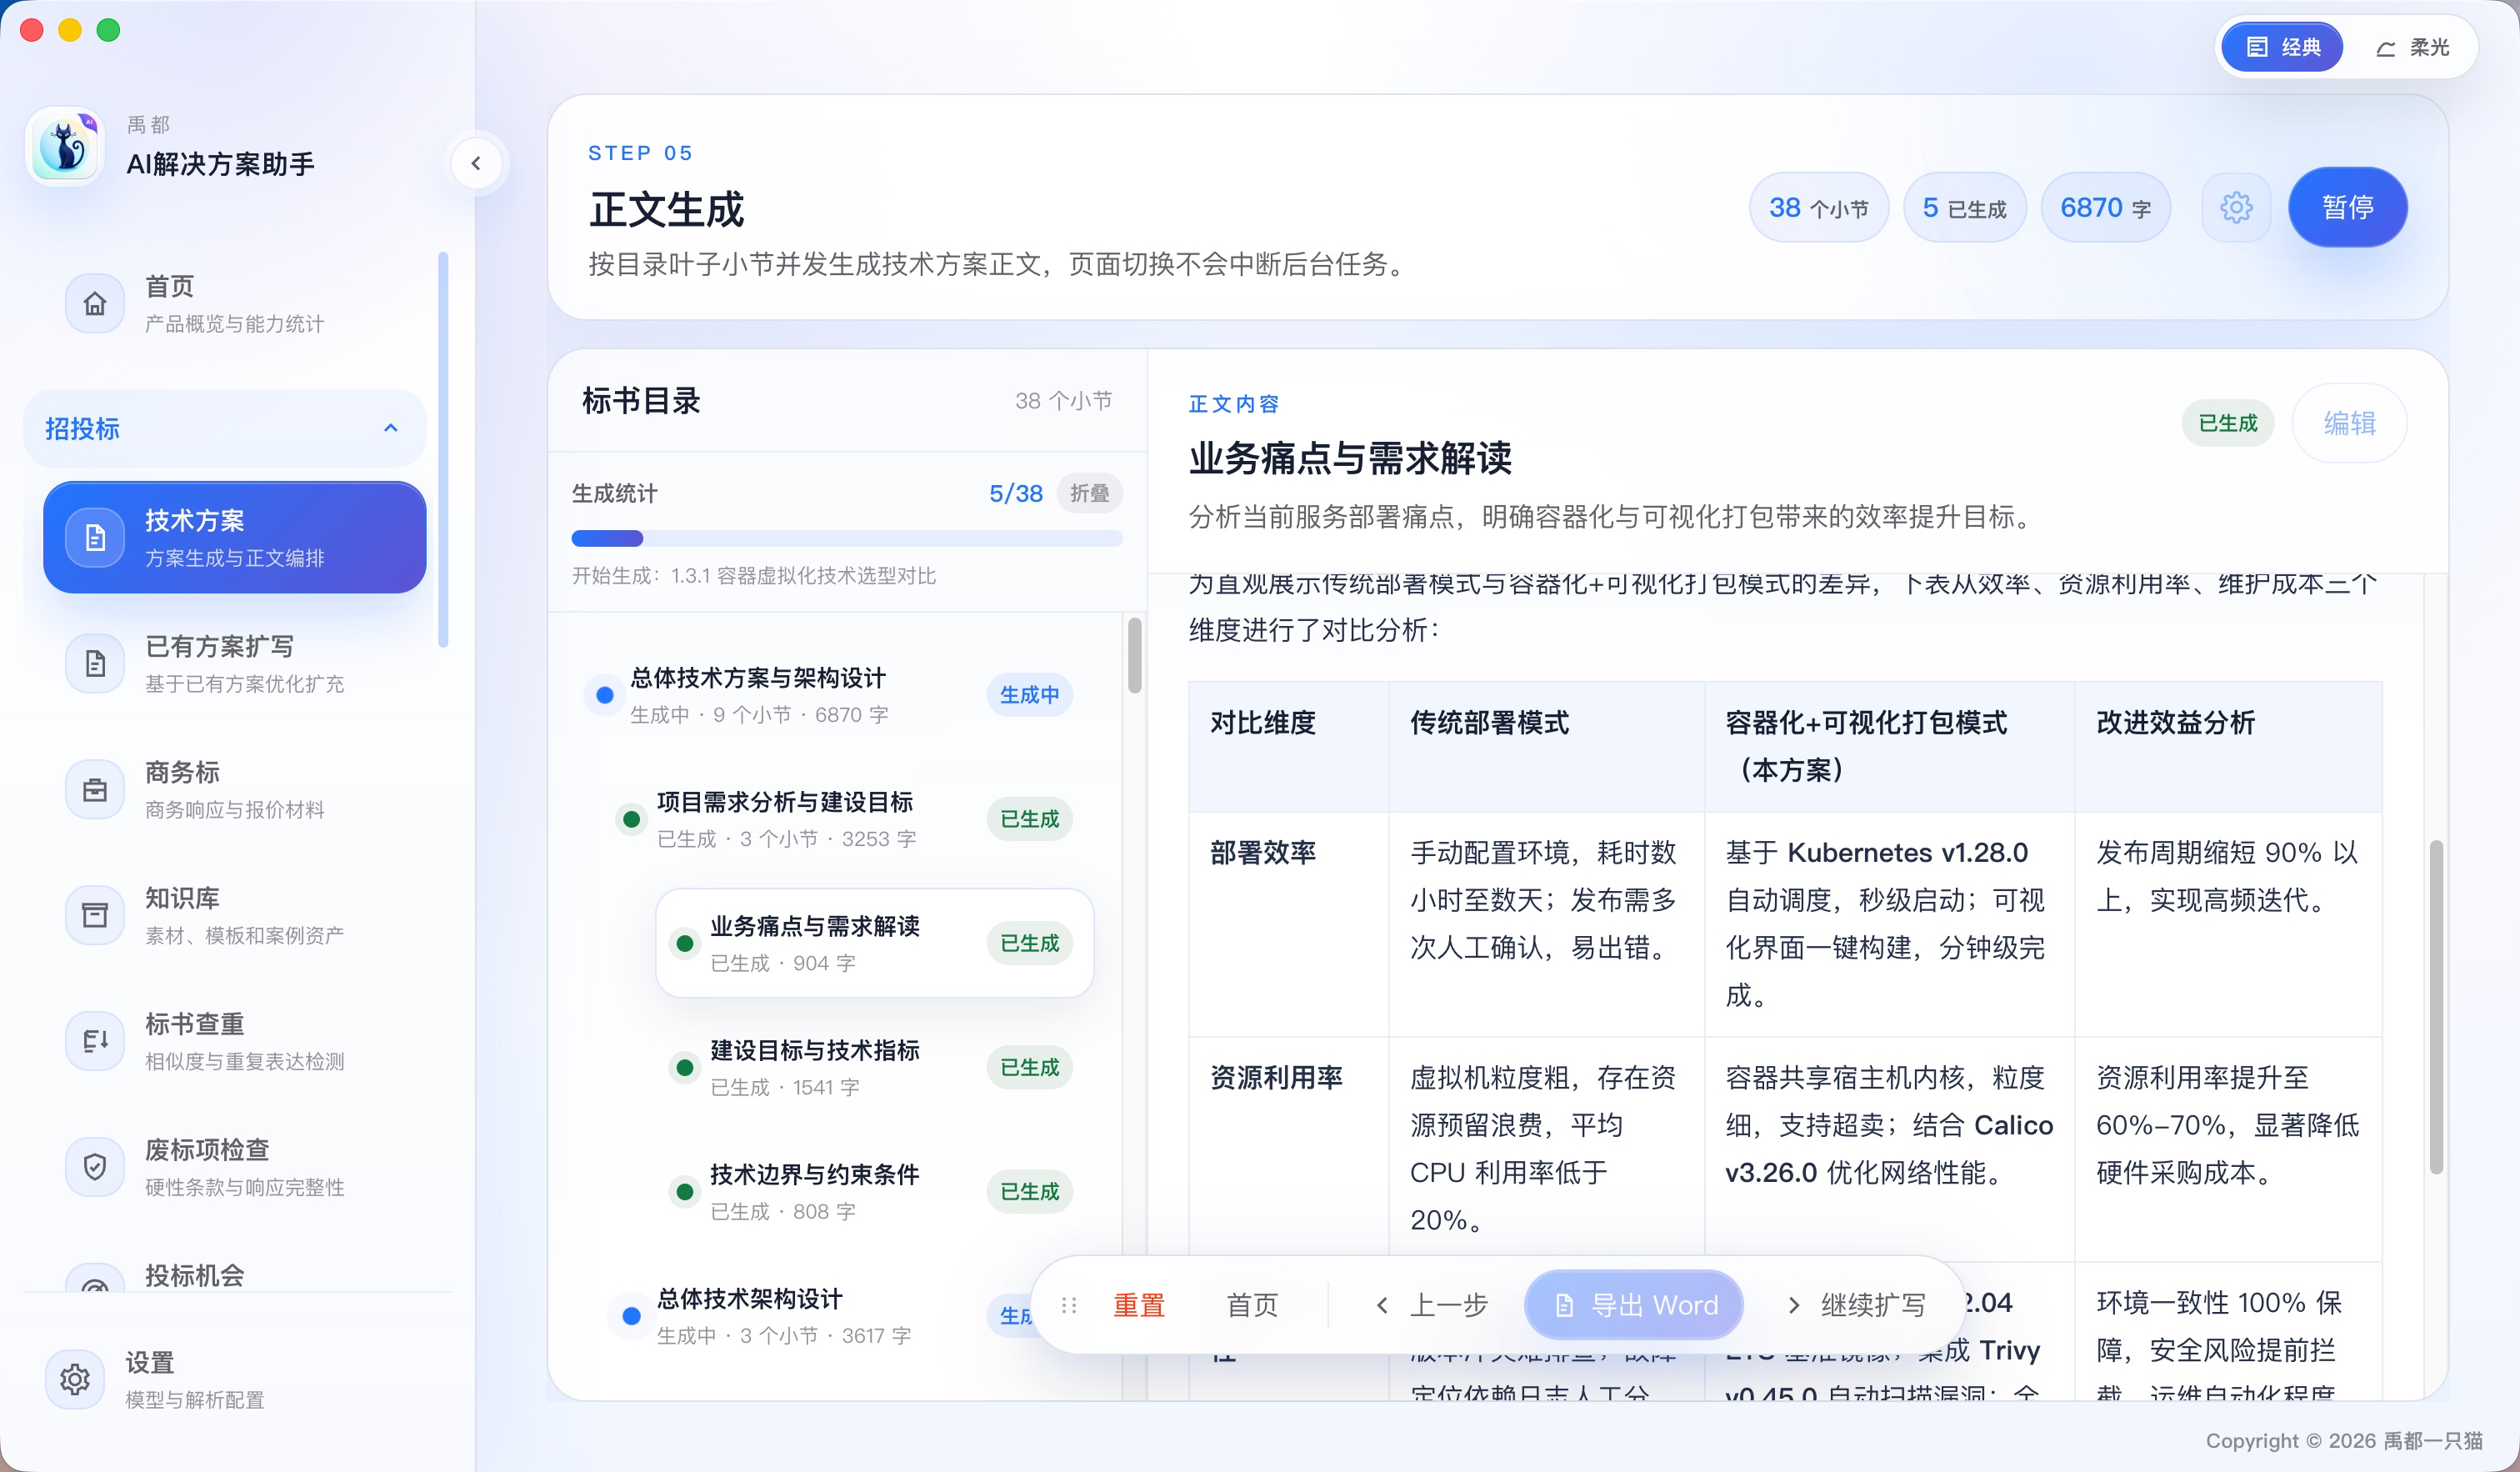2520x1472 pixels.
Task: Click the 首页 home icon
Action: (95, 303)
